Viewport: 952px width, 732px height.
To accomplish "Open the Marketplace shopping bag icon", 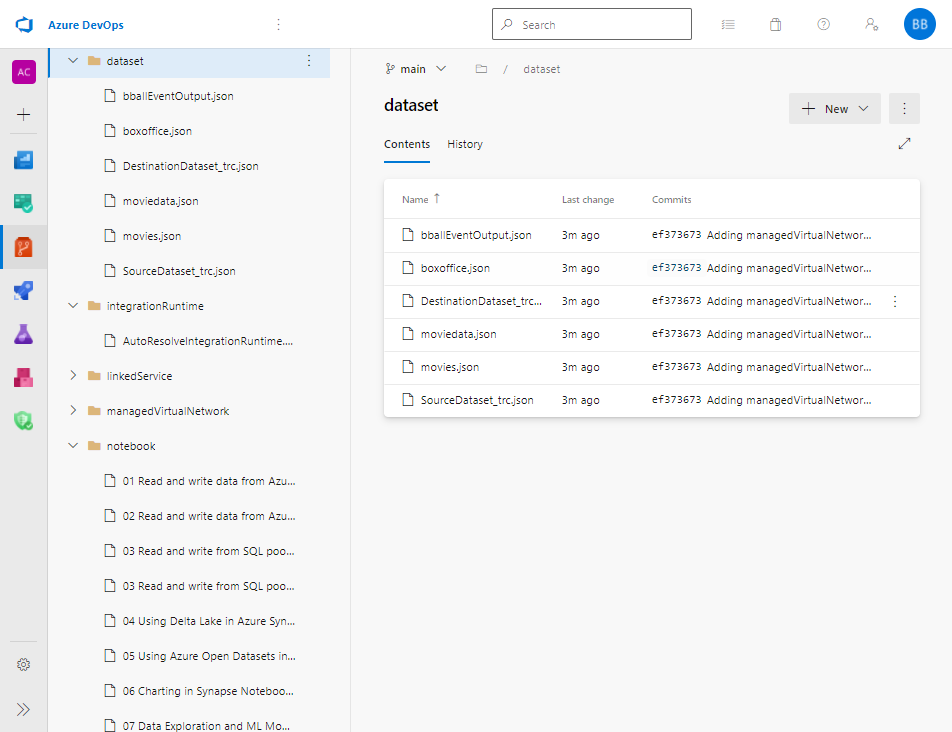I will coord(775,25).
